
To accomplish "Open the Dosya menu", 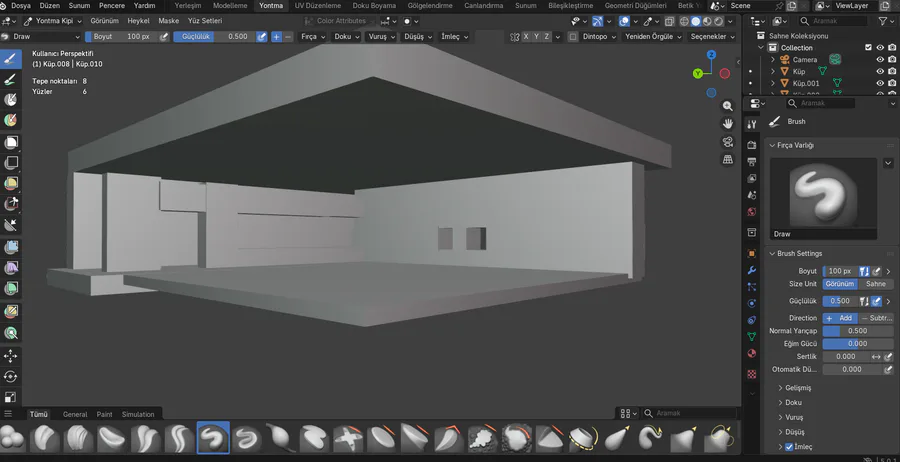I will pyautogui.click(x=20, y=5).
